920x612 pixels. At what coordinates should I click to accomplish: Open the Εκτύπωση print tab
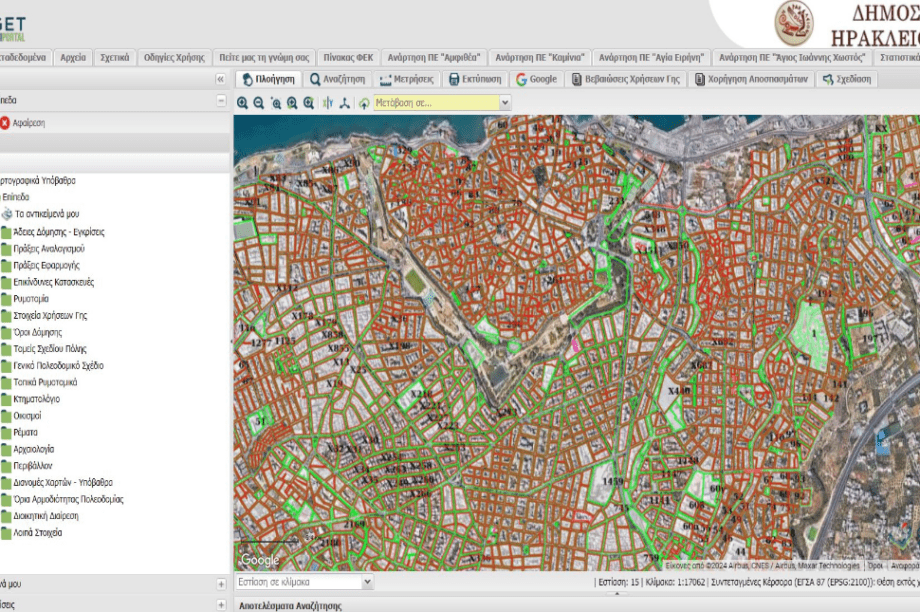[475, 79]
